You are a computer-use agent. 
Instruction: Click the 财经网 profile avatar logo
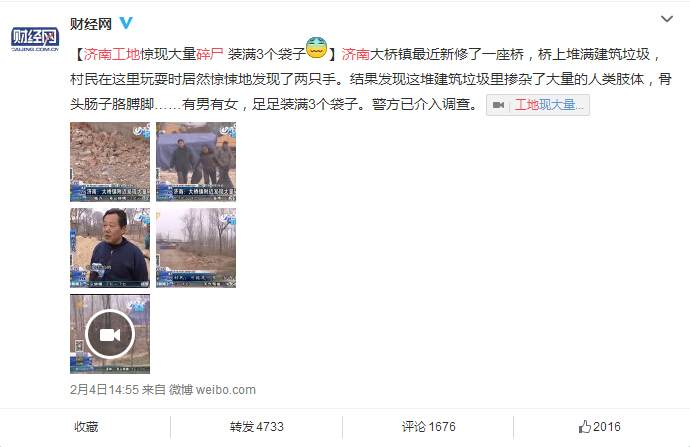pos(35,38)
